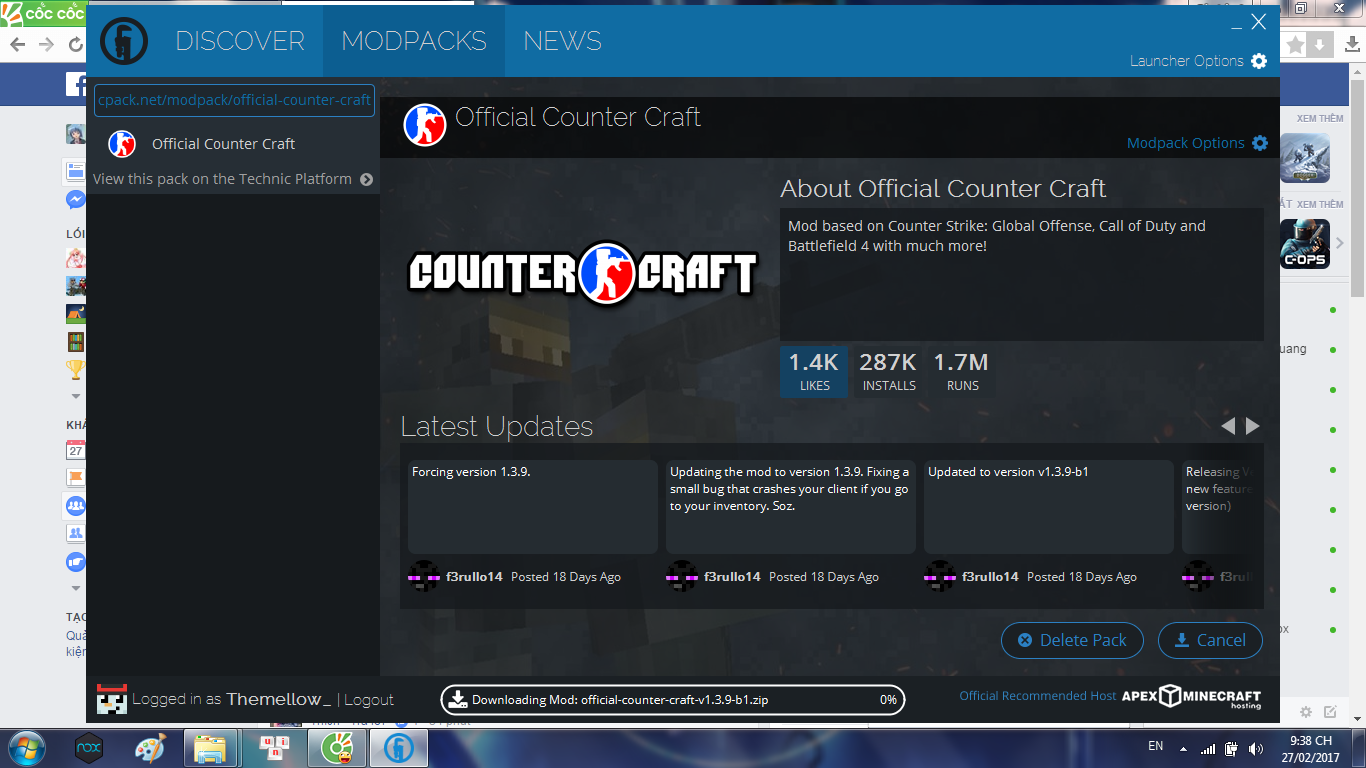Click the downloads arrow in the Coc Coc toolbar
1366x768 pixels.
click(1351, 45)
